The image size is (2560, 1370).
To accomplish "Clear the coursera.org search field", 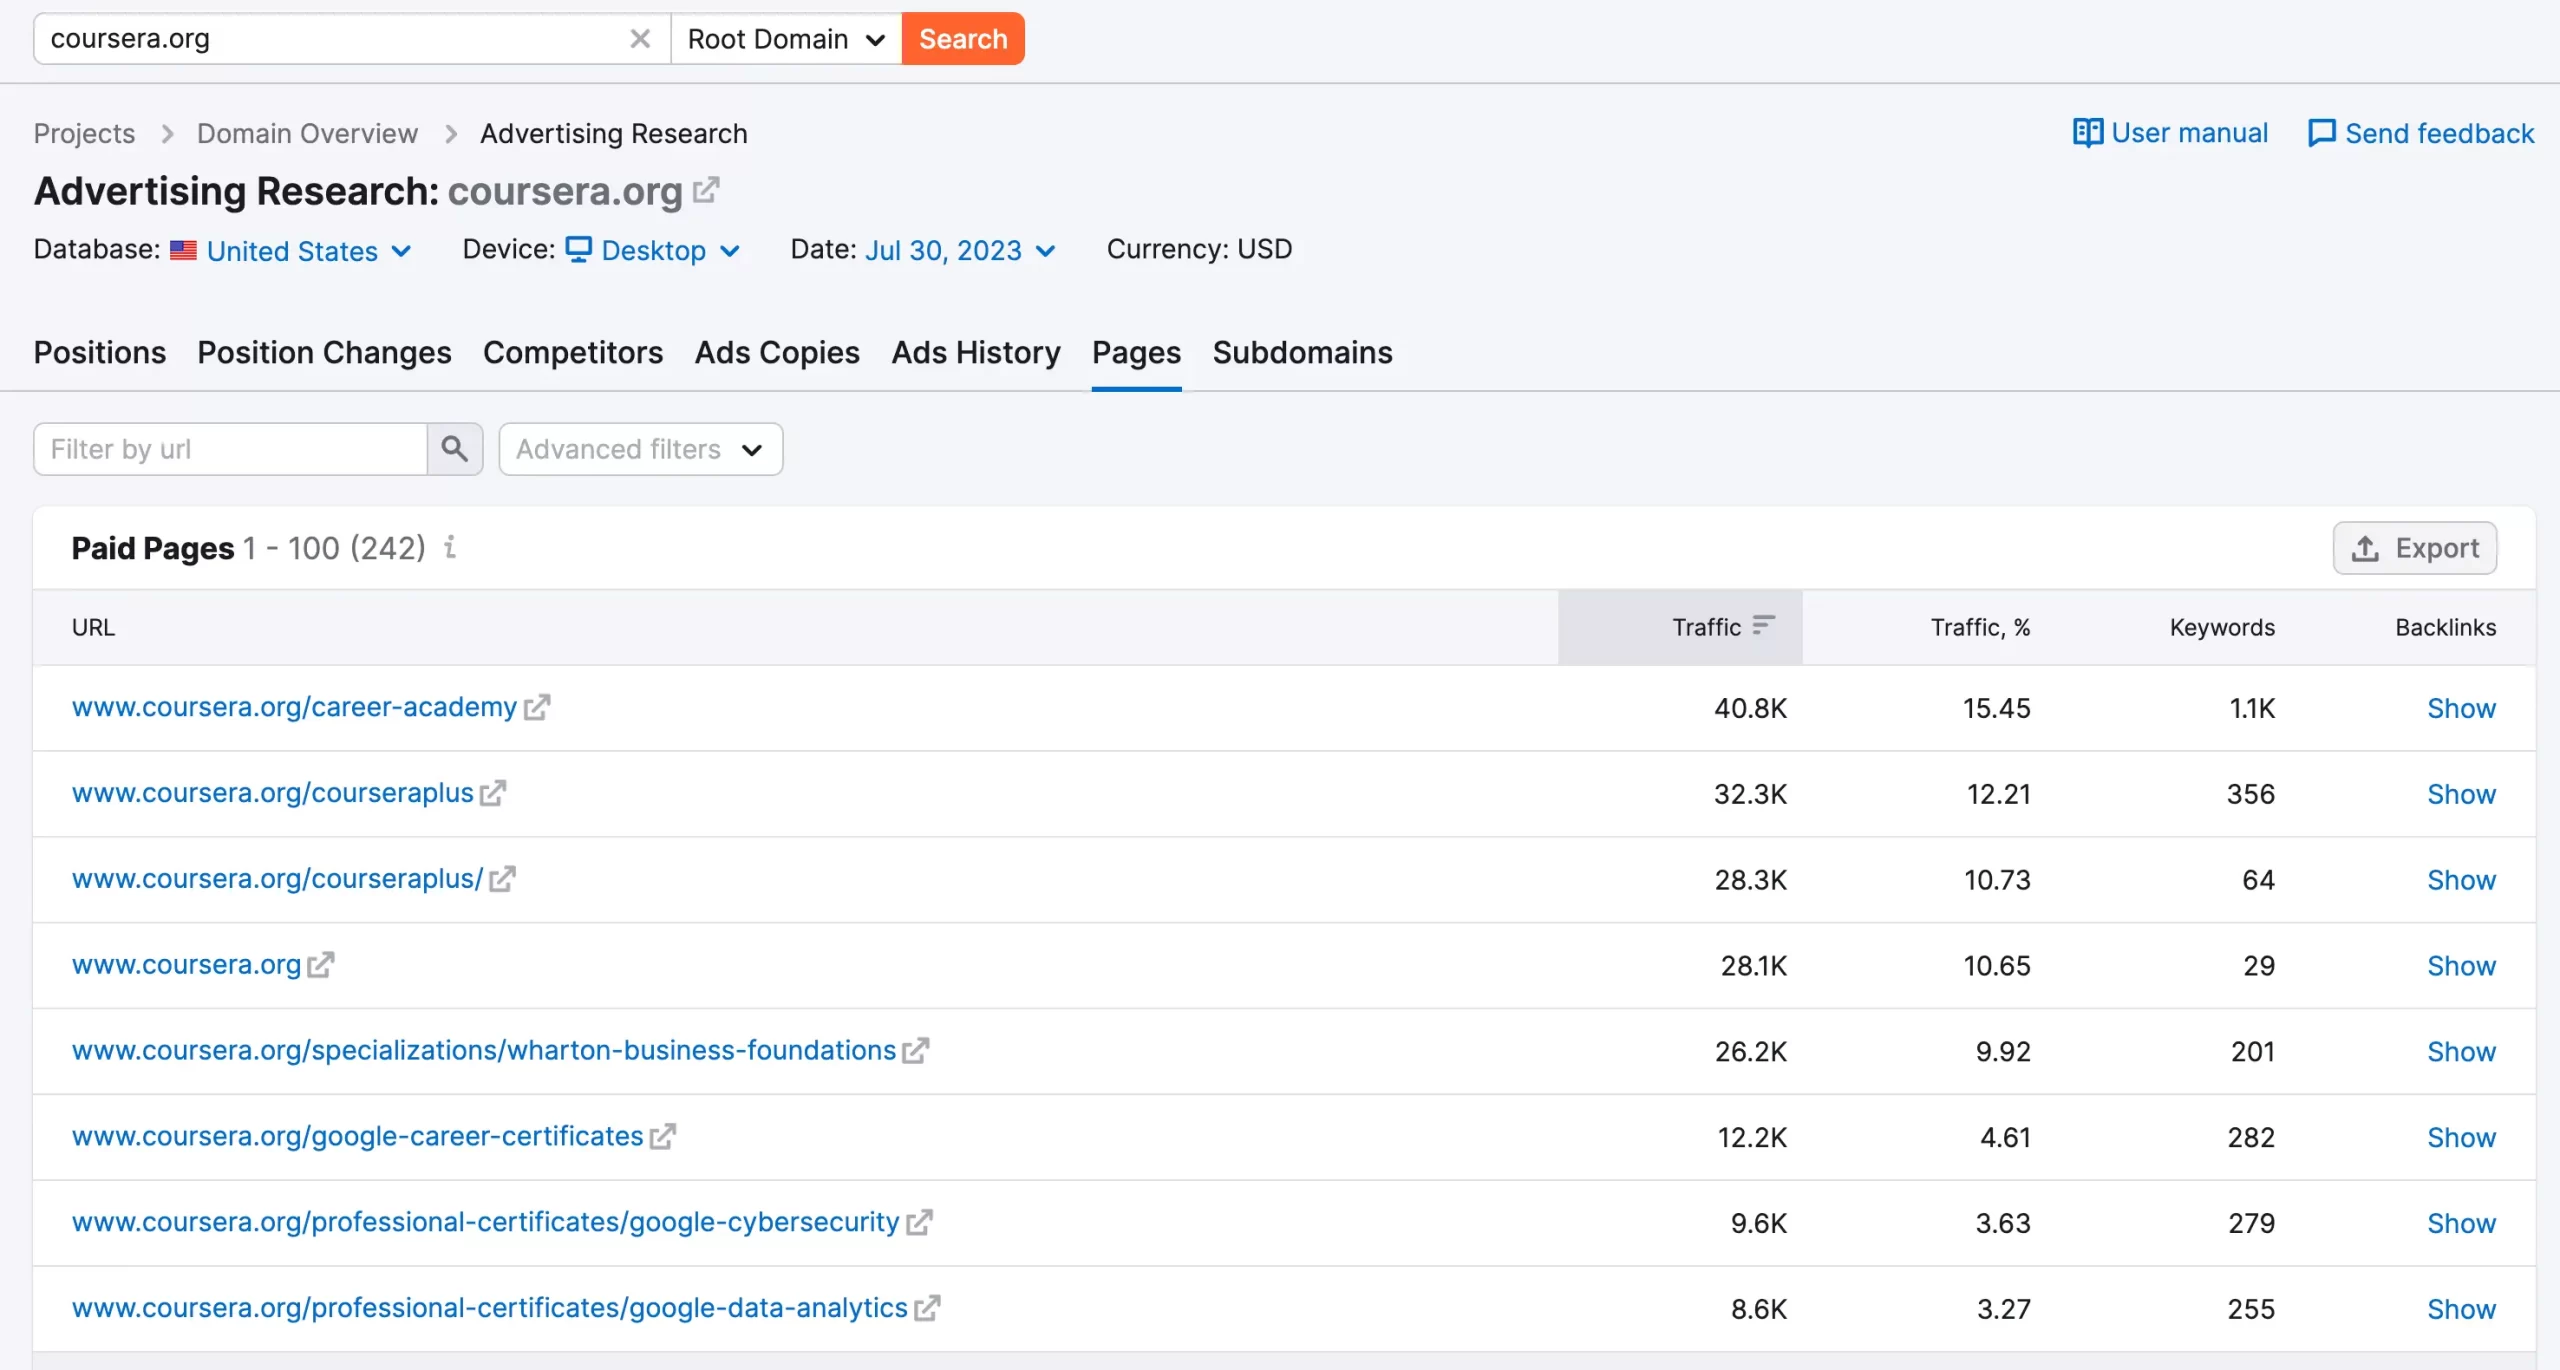I will coord(640,39).
